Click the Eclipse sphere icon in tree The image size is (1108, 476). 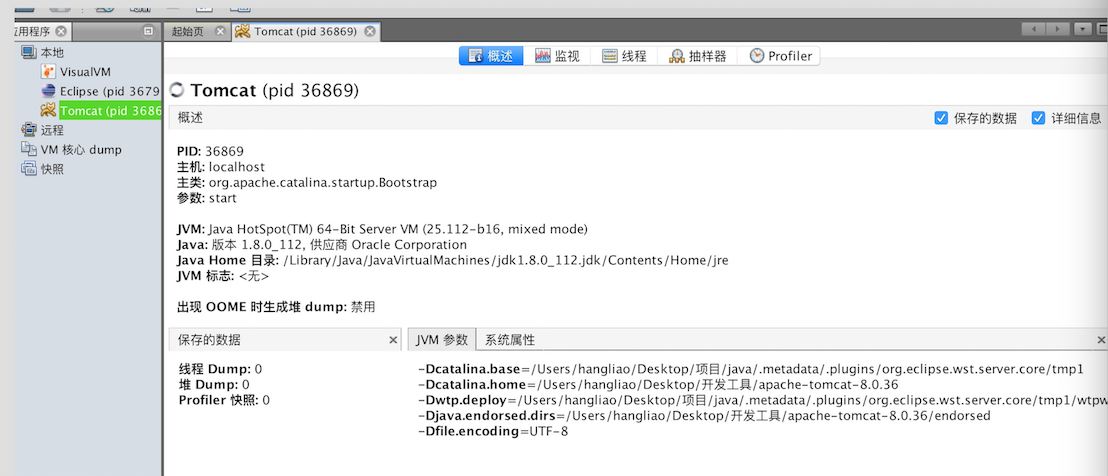click(48, 91)
